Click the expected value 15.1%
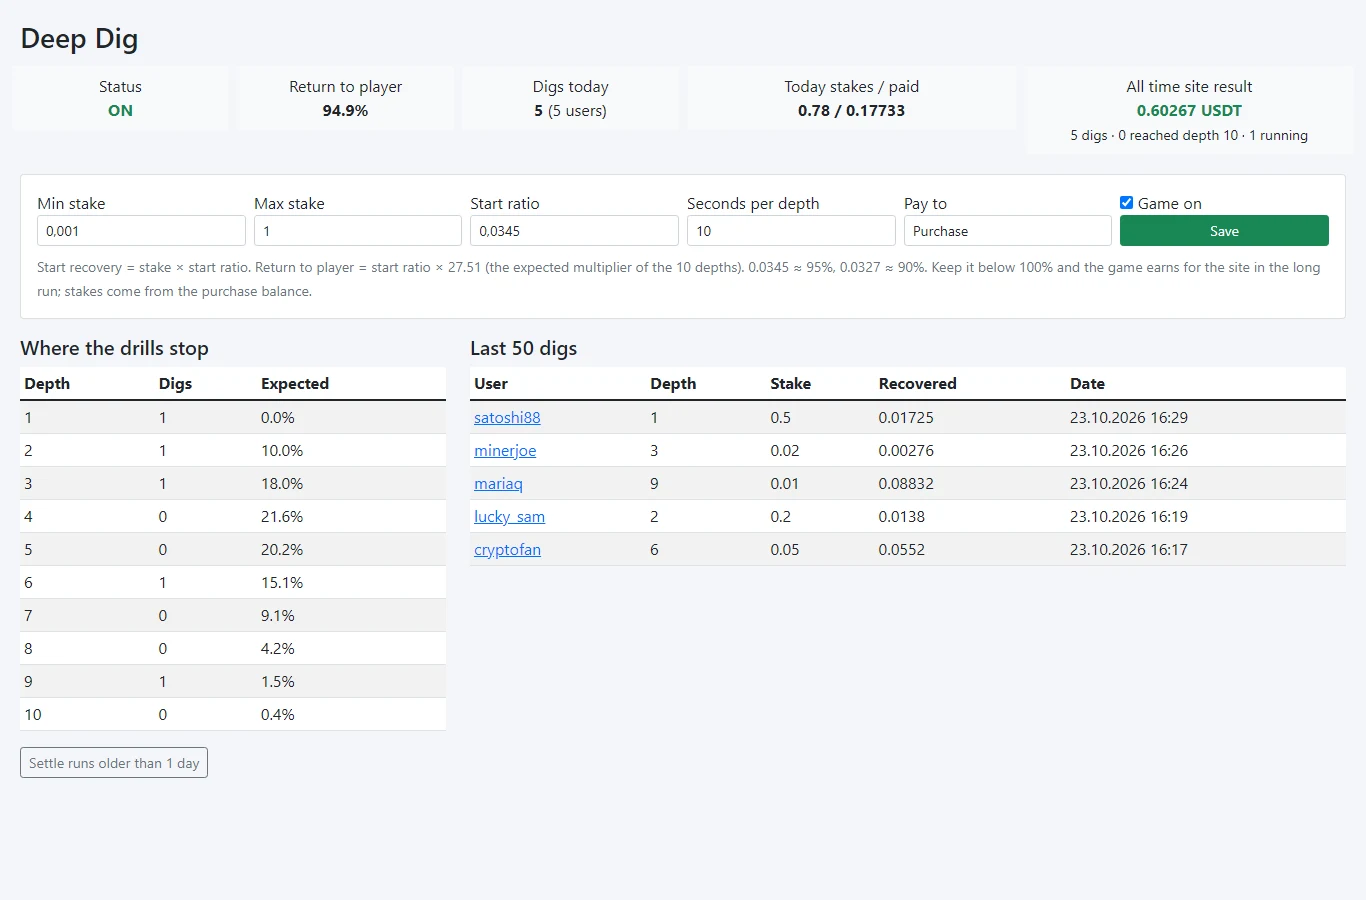The image size is (1366, 900). click(x=282, y=582)
